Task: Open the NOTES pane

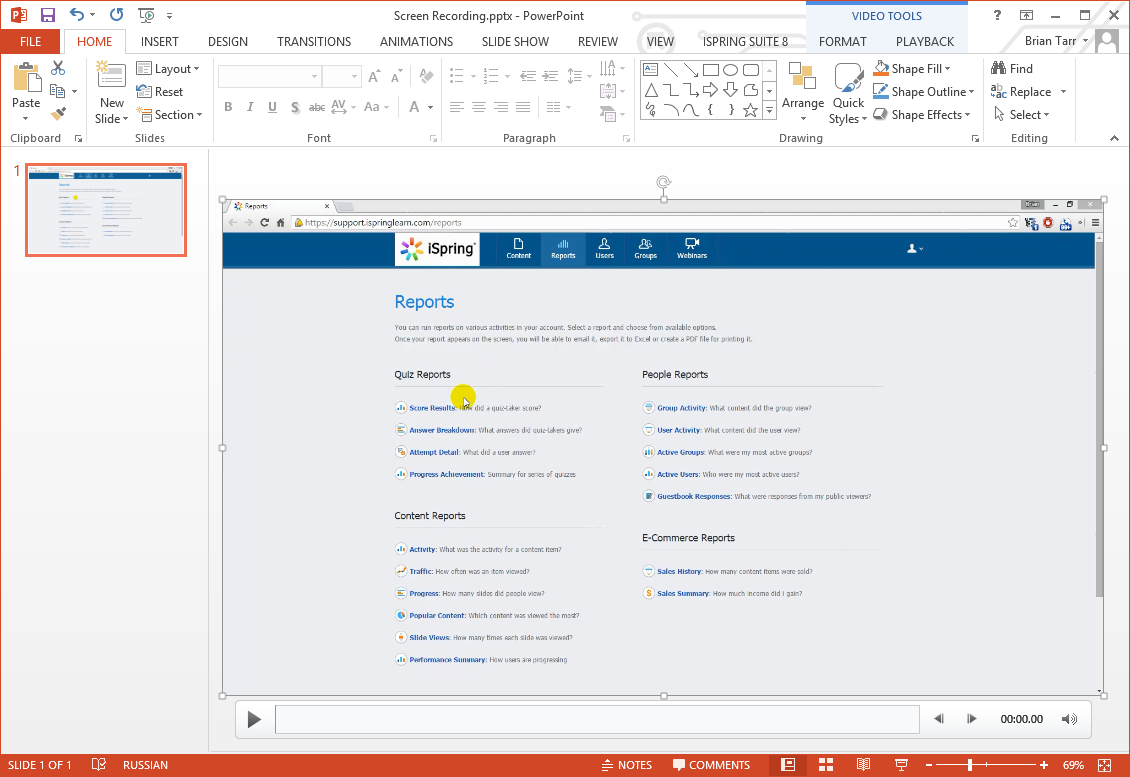Action: (626, 765)
